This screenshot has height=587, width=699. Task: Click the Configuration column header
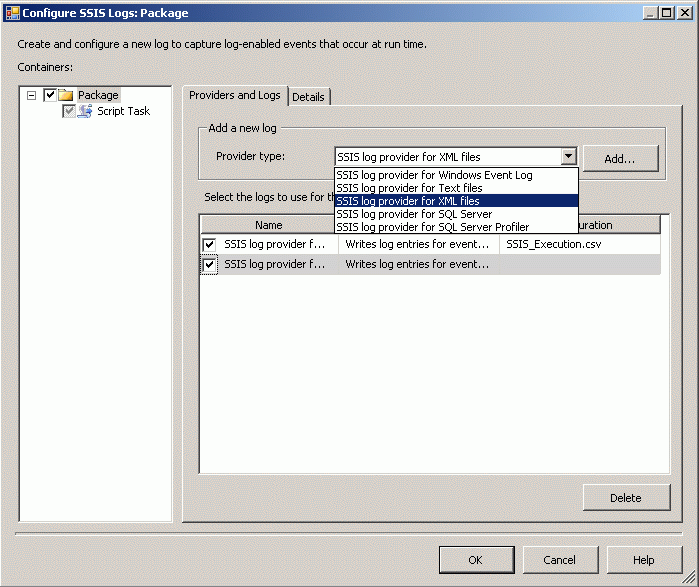pos(619,225)
